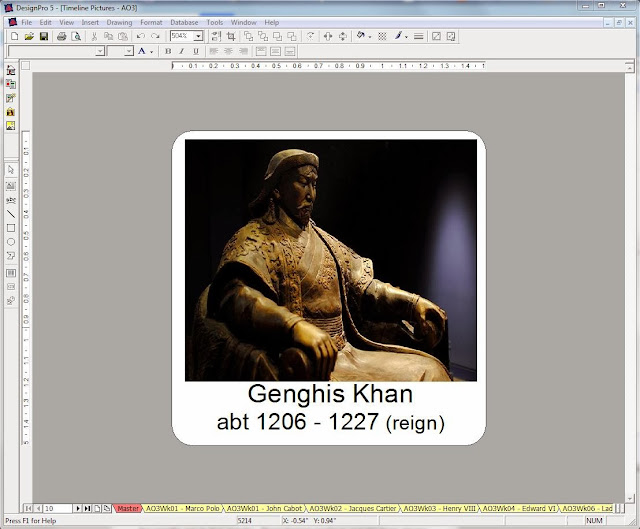The width and height of the screenshot is (640, 529).
Task: Open the Tools menu
Action: click(215, 22)
